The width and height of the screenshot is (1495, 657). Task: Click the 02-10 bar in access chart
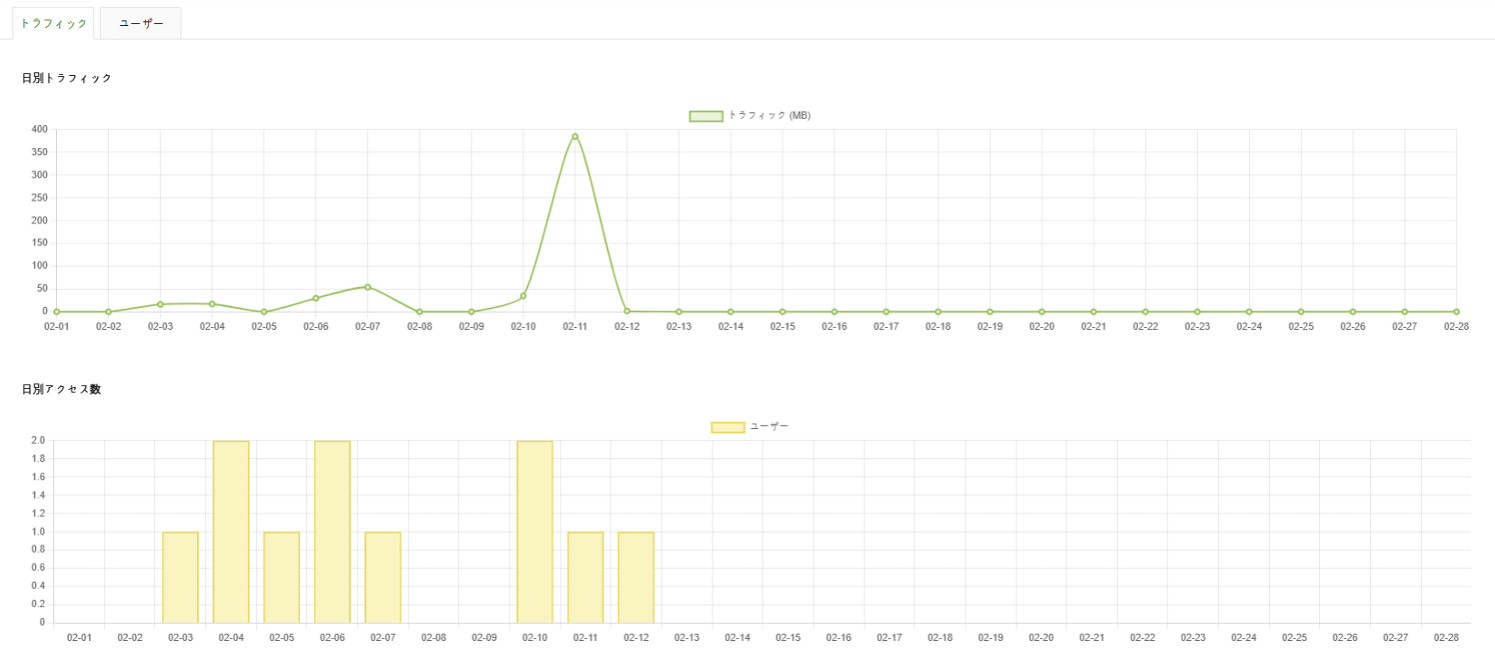pyautogui.click(x=535, y=531)
